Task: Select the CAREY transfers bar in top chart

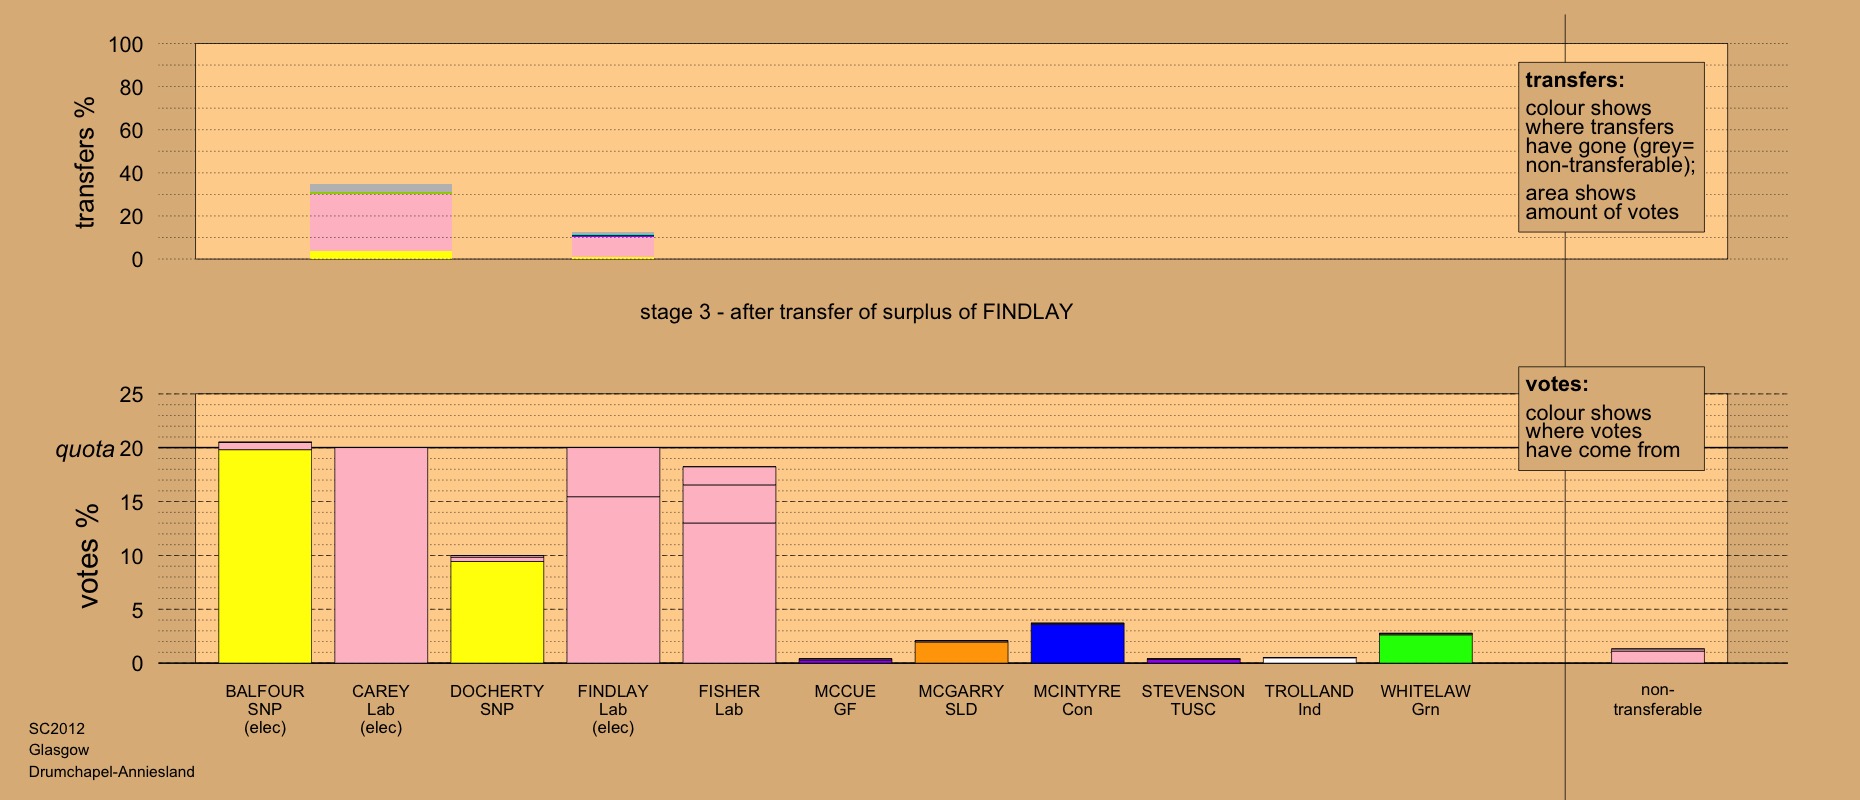Action: click(381, 222)
